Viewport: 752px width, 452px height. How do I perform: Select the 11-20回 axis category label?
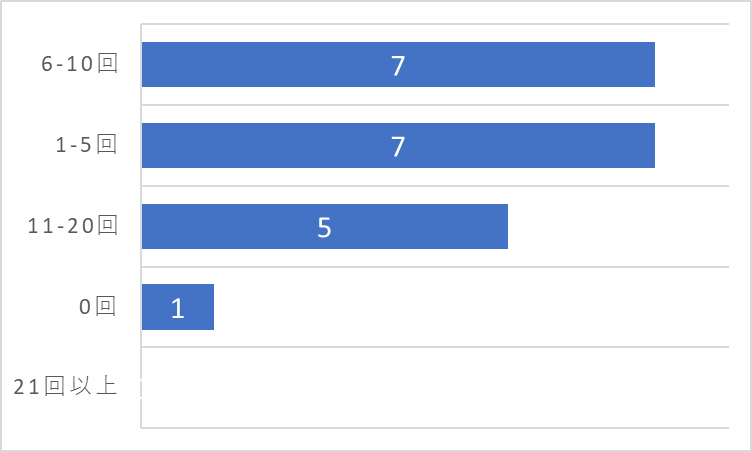click(x=72, y=226)
